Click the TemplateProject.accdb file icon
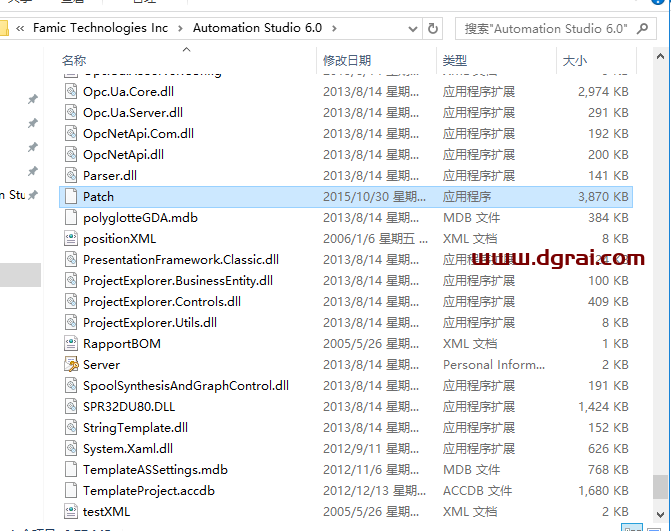 (x=71, y=490)
